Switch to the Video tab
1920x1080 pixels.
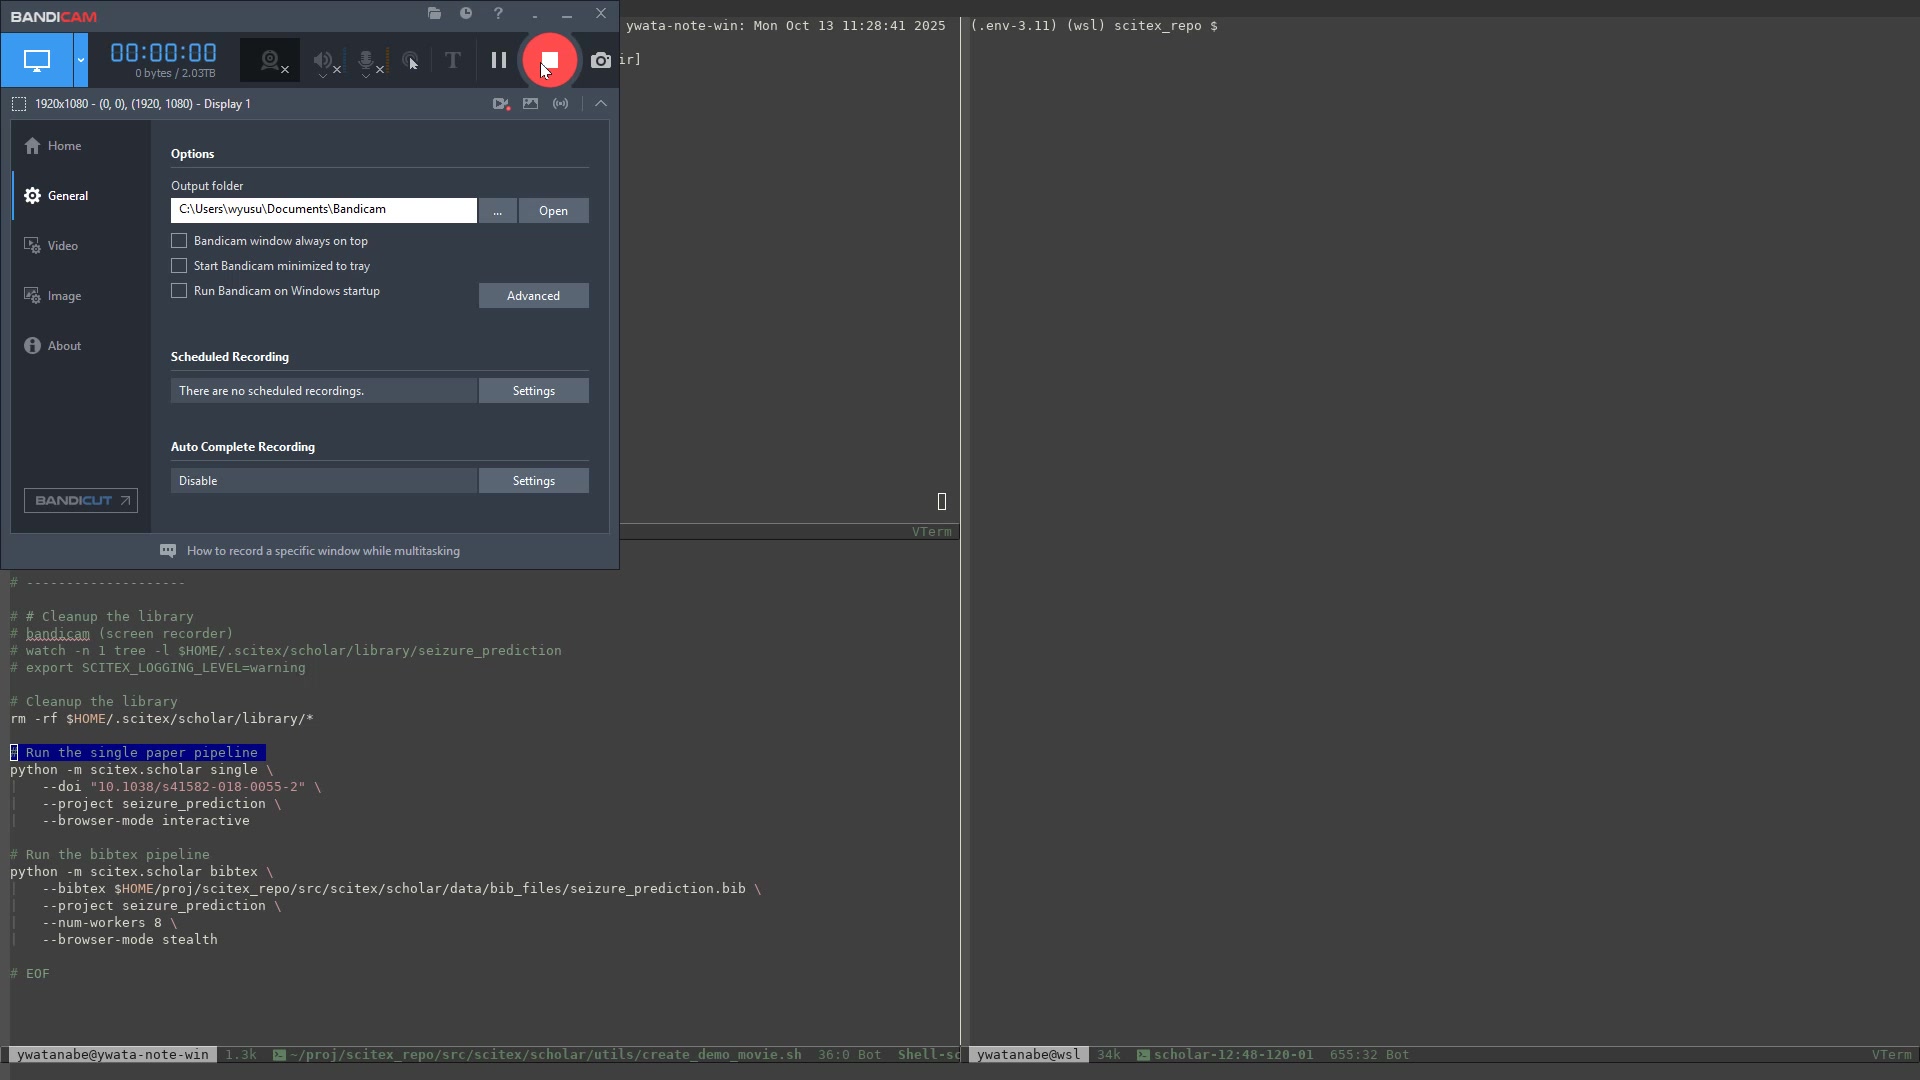tap(62, 246)
